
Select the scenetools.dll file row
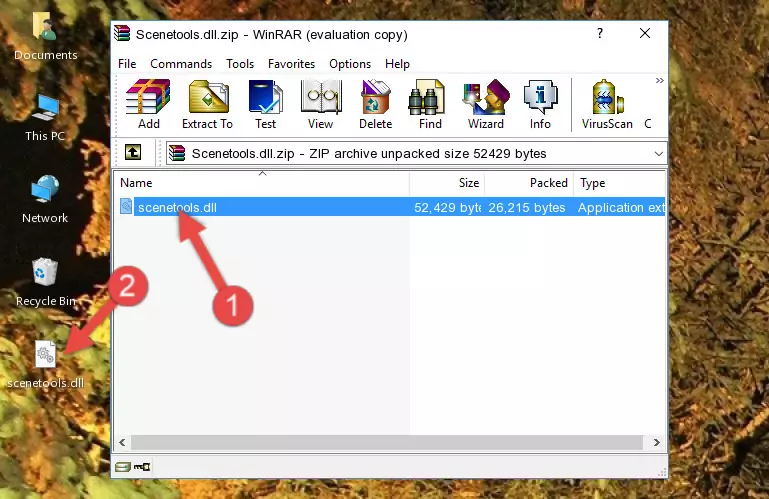[391, 207]
